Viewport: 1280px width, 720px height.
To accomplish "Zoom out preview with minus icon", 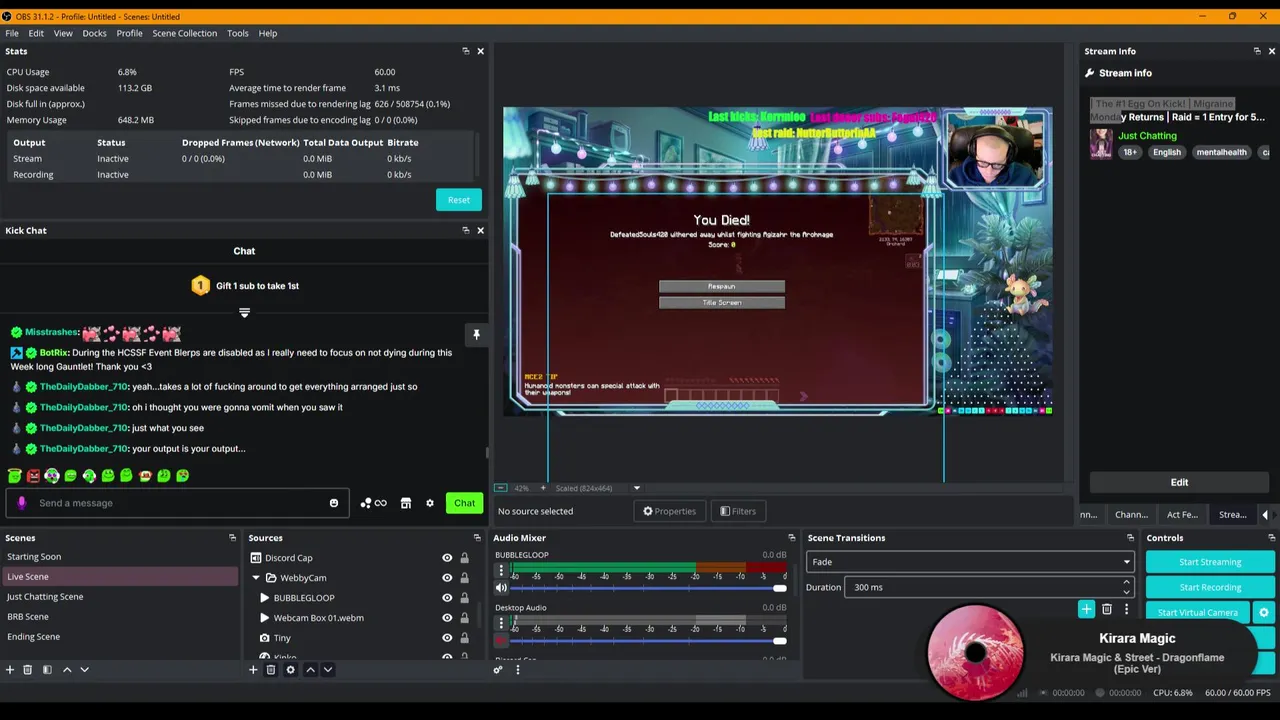I will (x=501, y=488).
